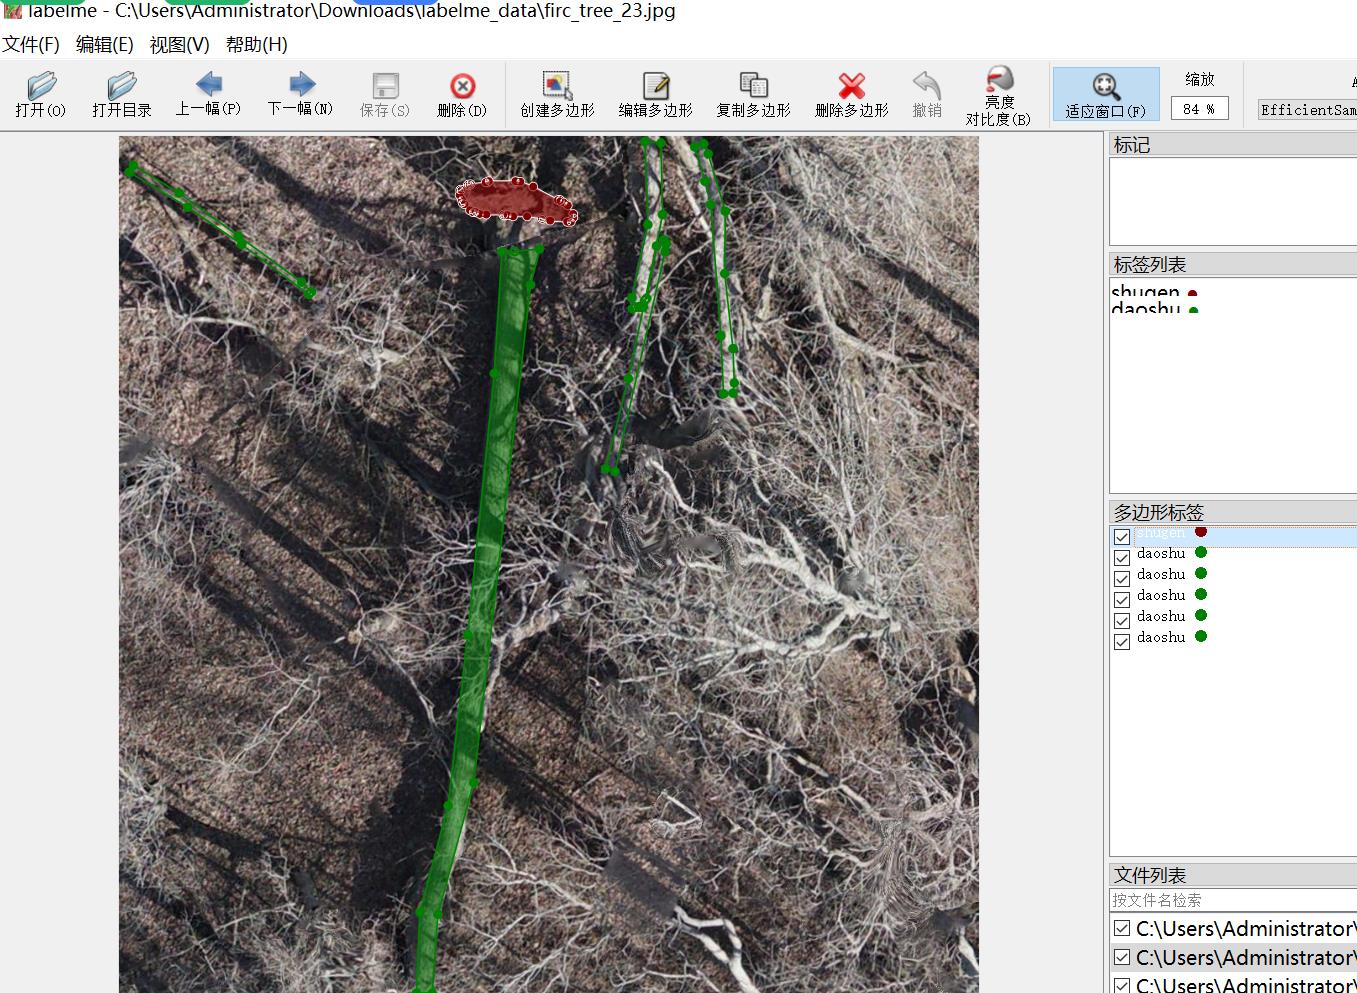Open the View (视图) menu
1357x993 pixels.
(179, 45)
